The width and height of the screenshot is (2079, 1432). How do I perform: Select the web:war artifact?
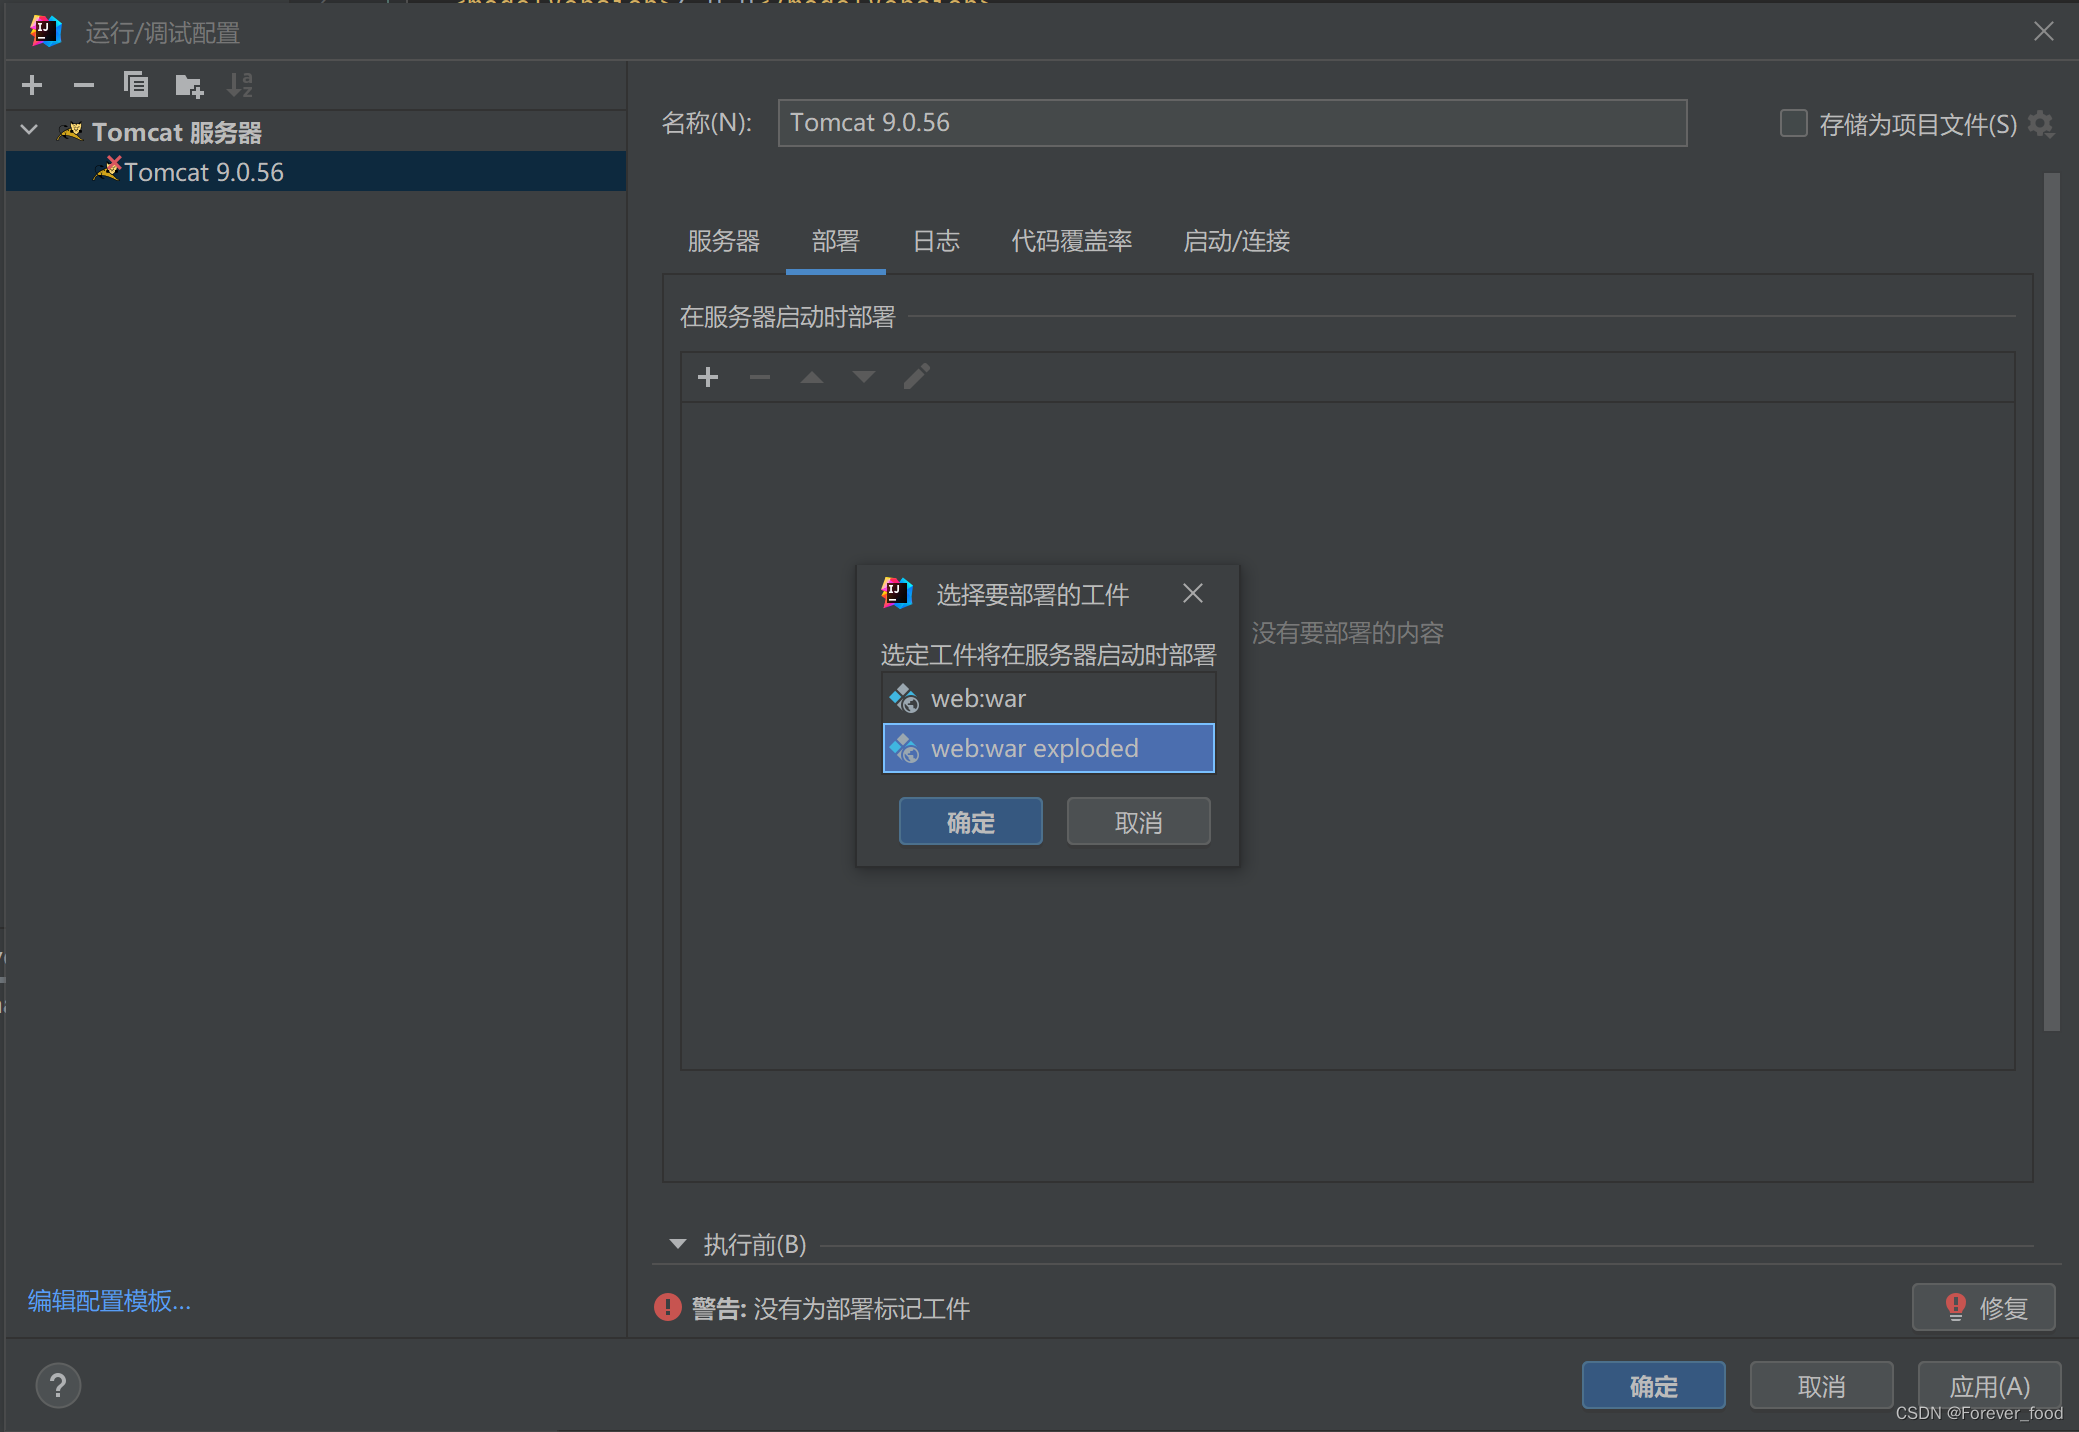pos(1048,698)
